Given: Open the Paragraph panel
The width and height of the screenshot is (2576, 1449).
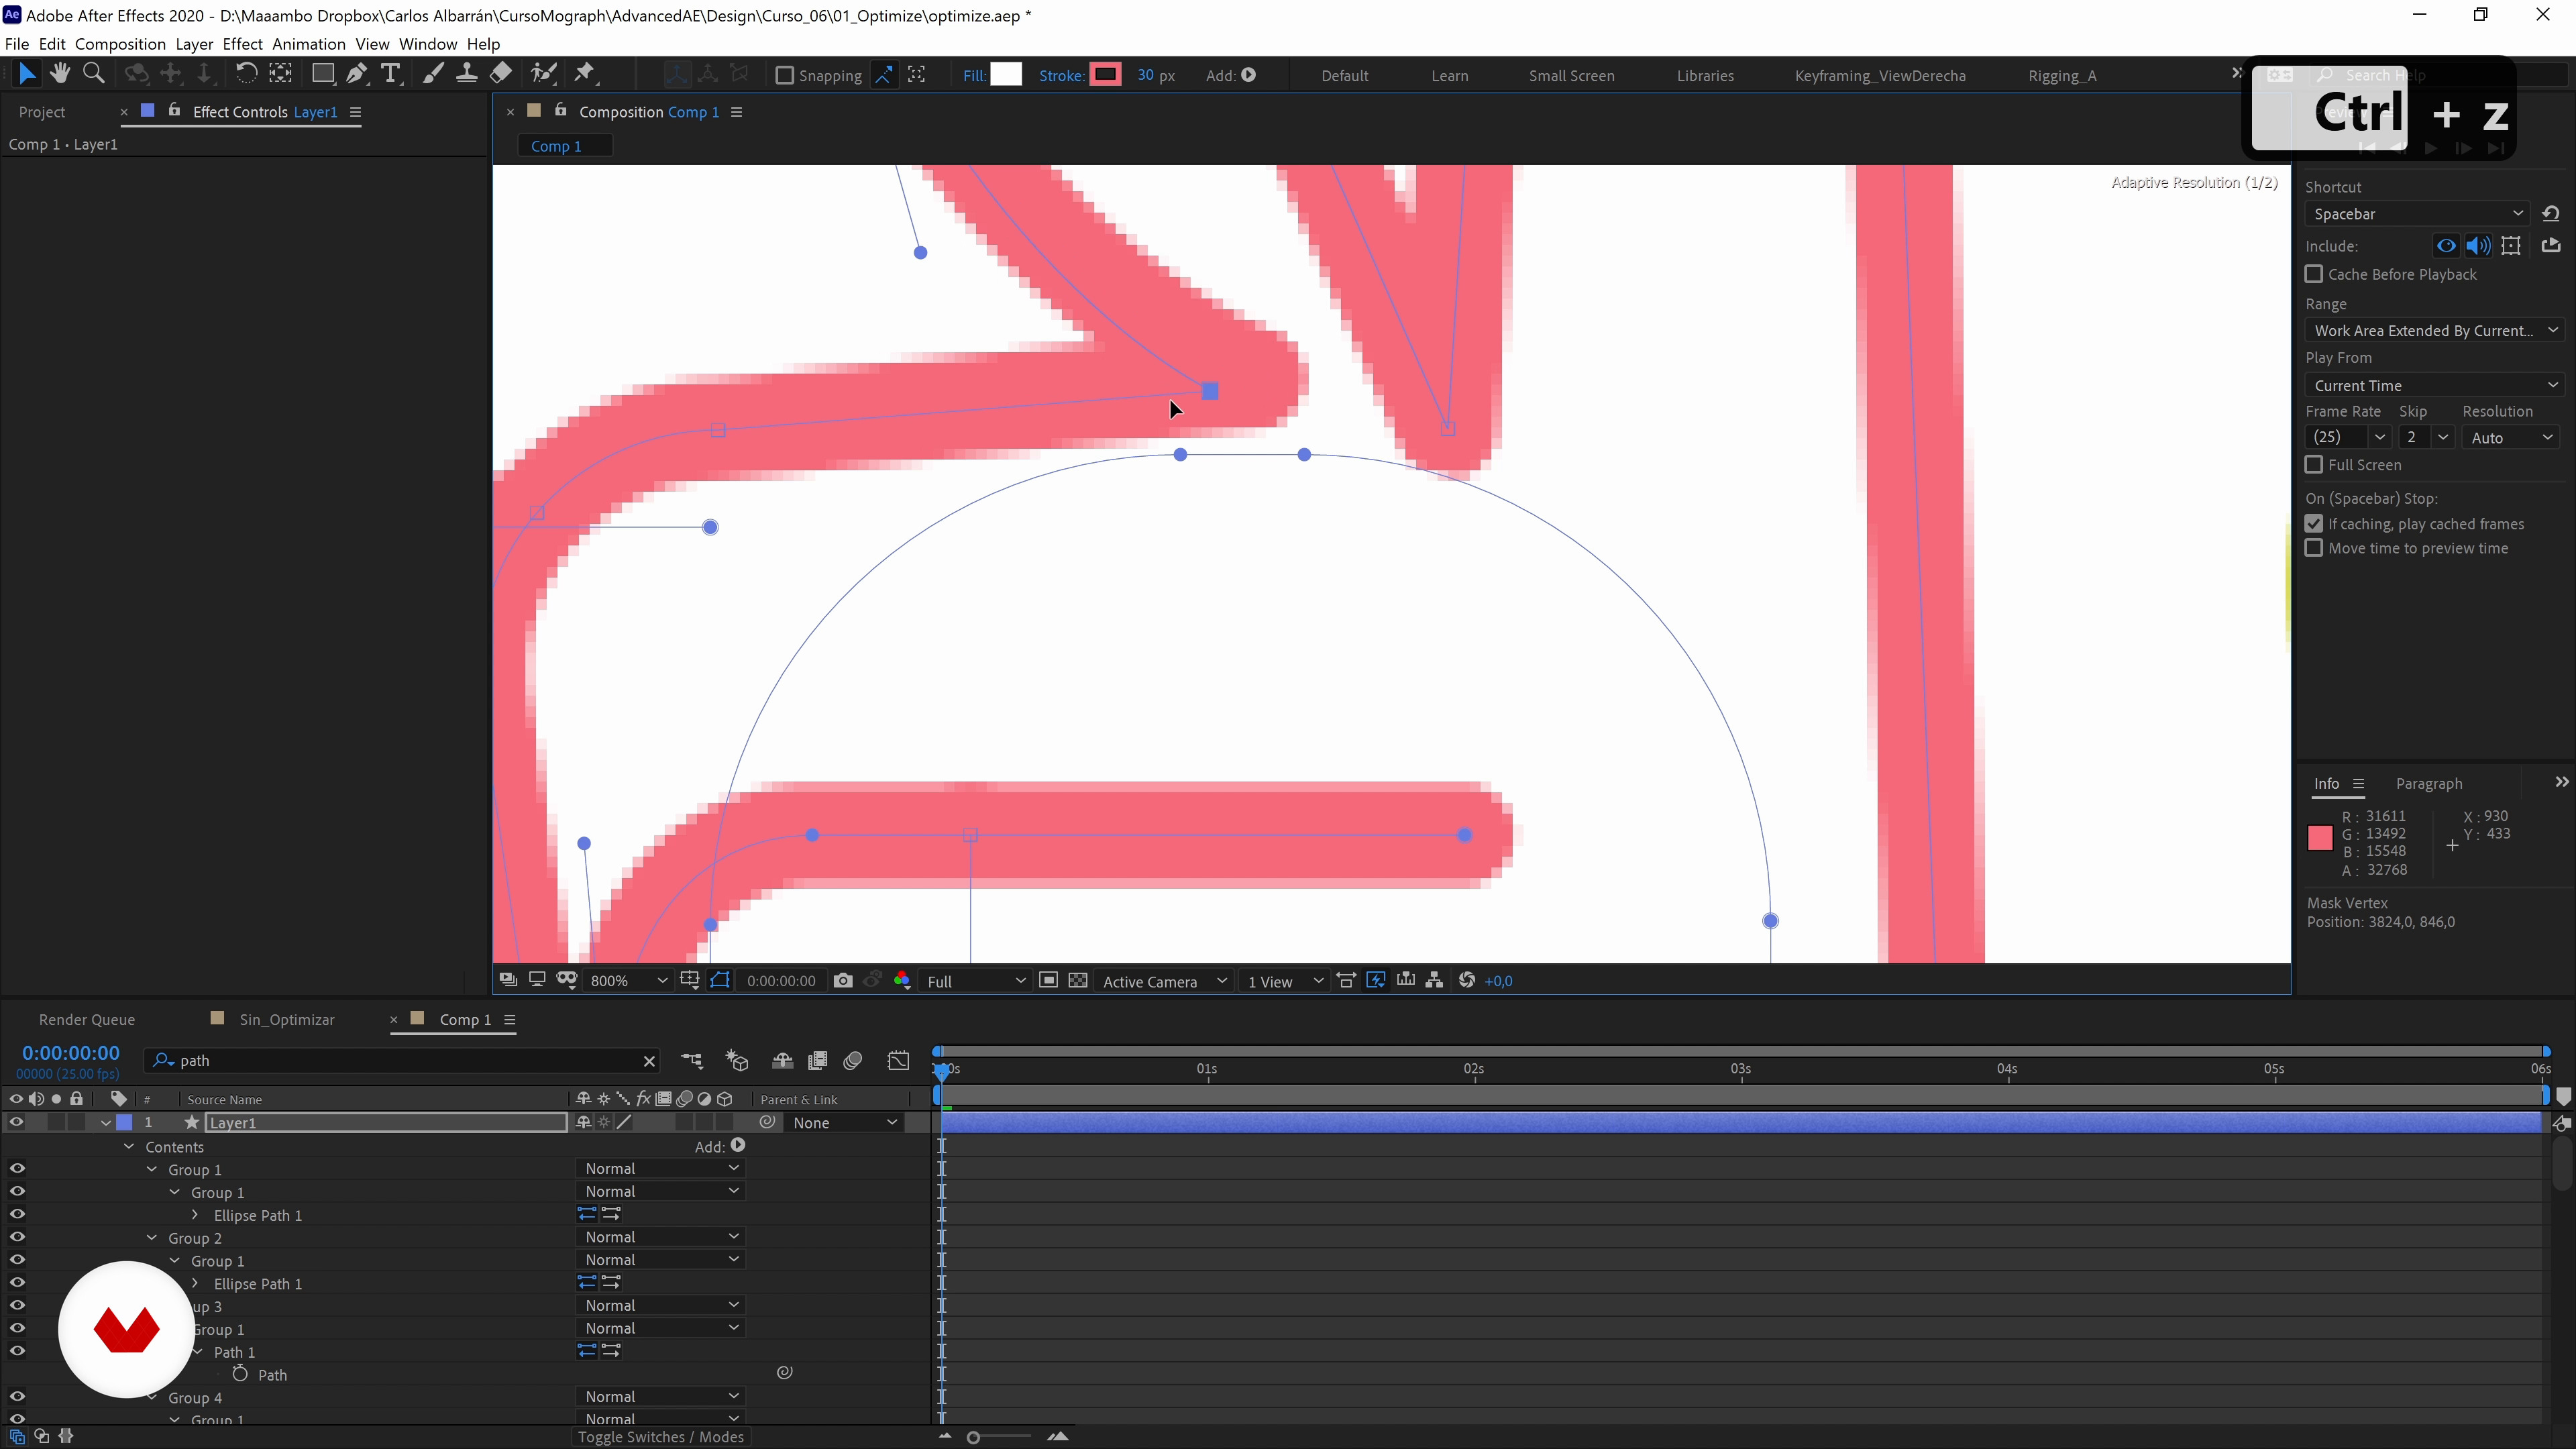Looking at the screenshot, I should (2429, 784).
